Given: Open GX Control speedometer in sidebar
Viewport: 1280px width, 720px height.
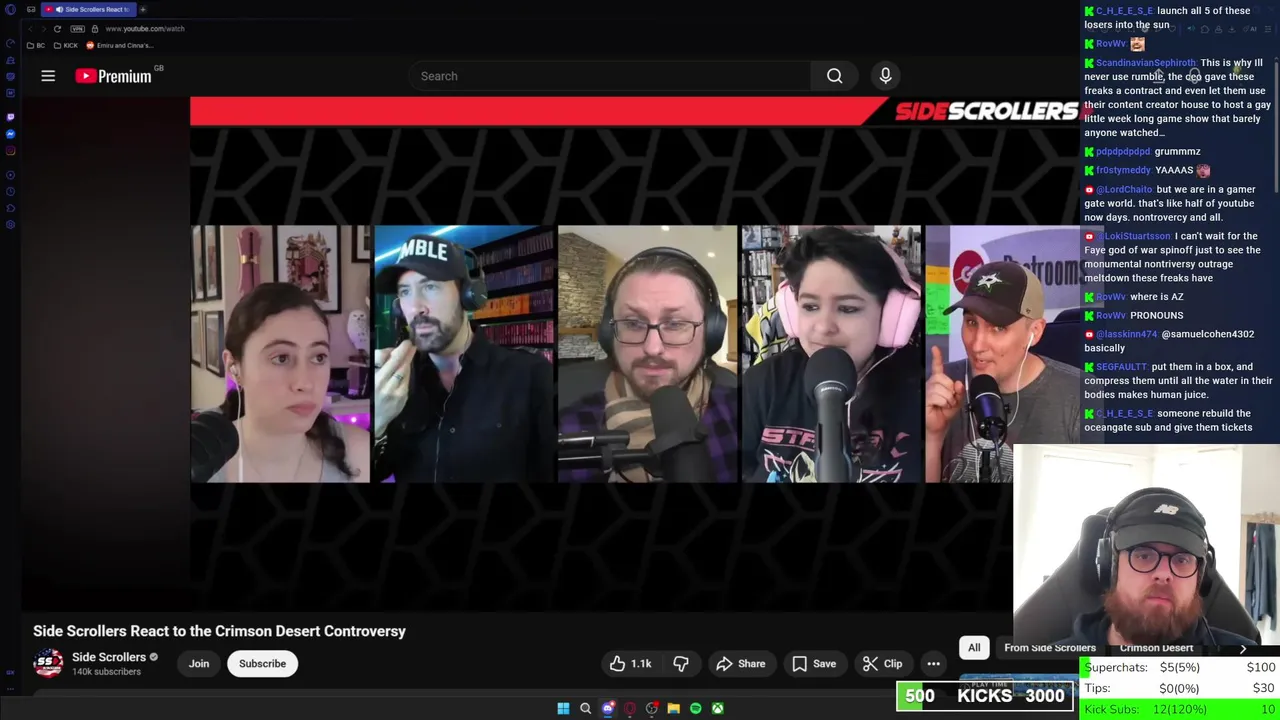Looking at the screenshot, I should click(10, 44).
